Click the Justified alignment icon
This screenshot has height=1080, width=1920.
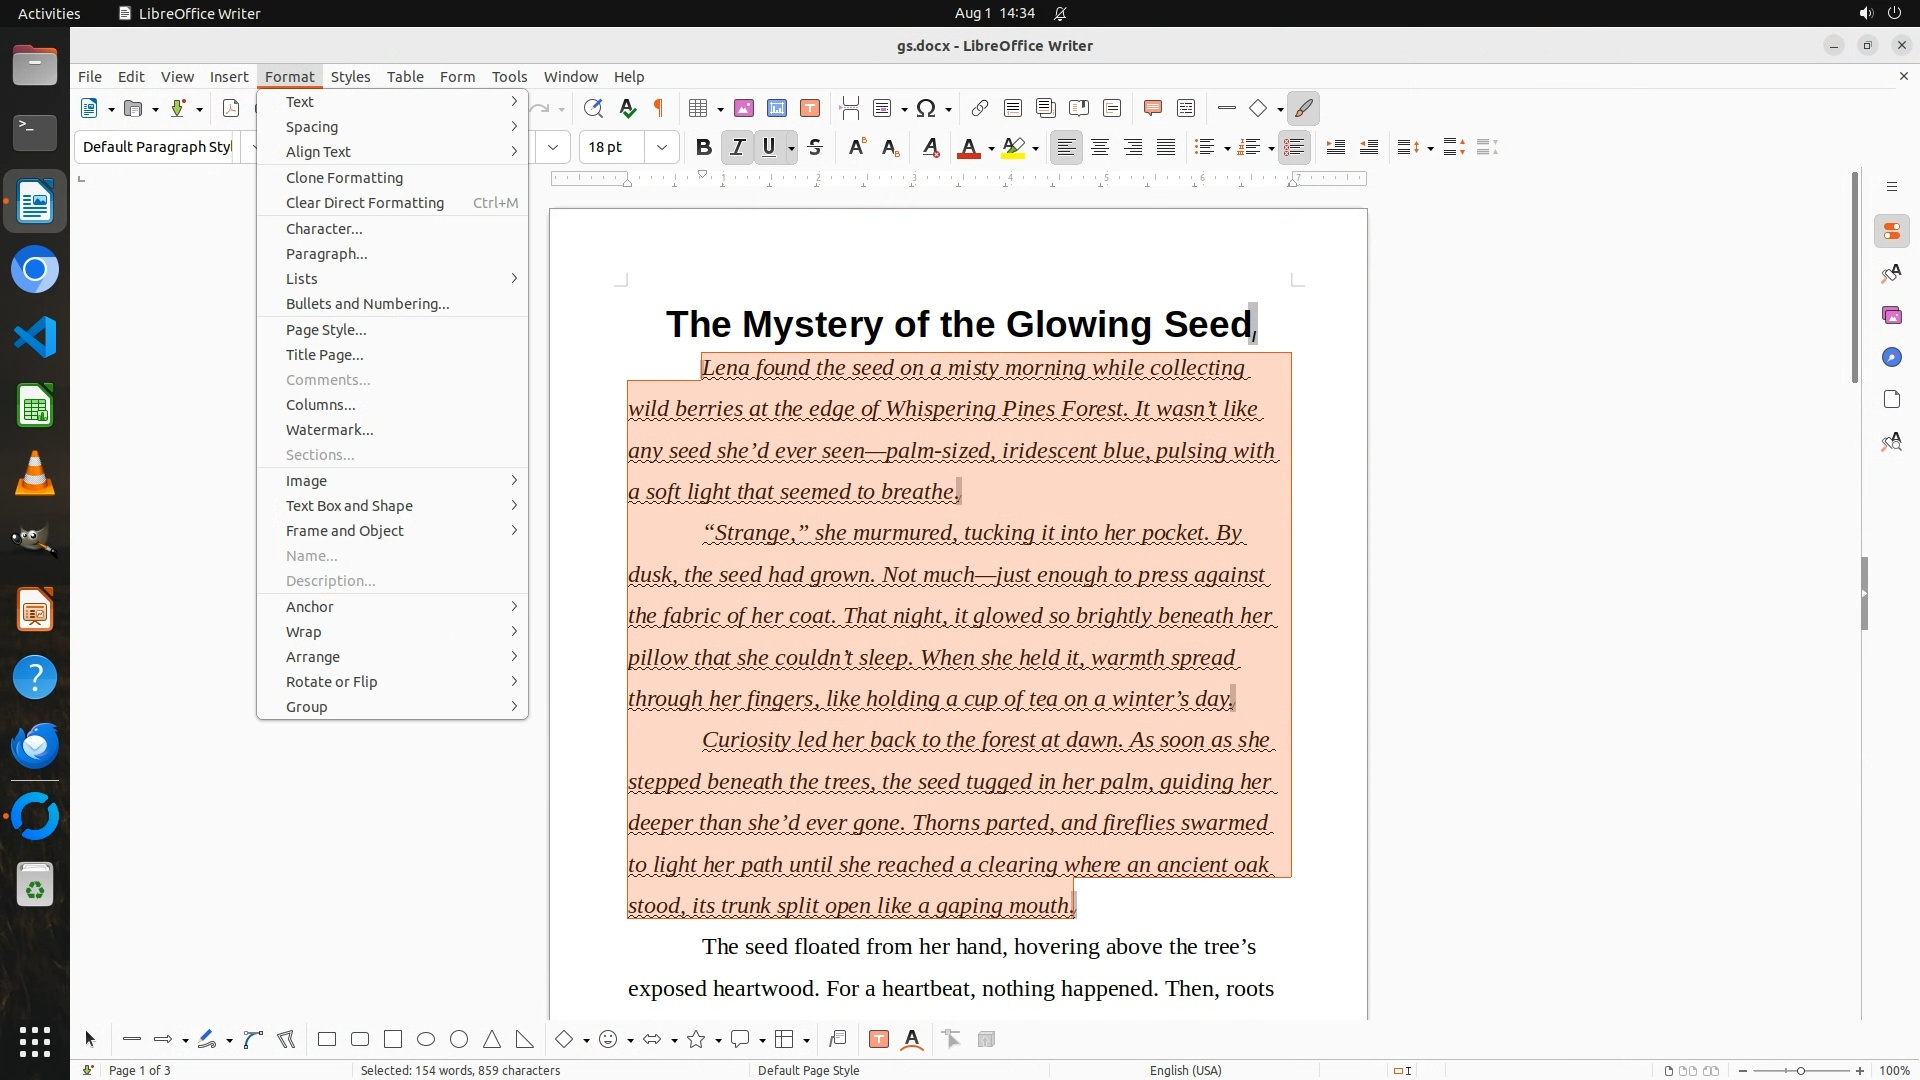point(1166,148)
